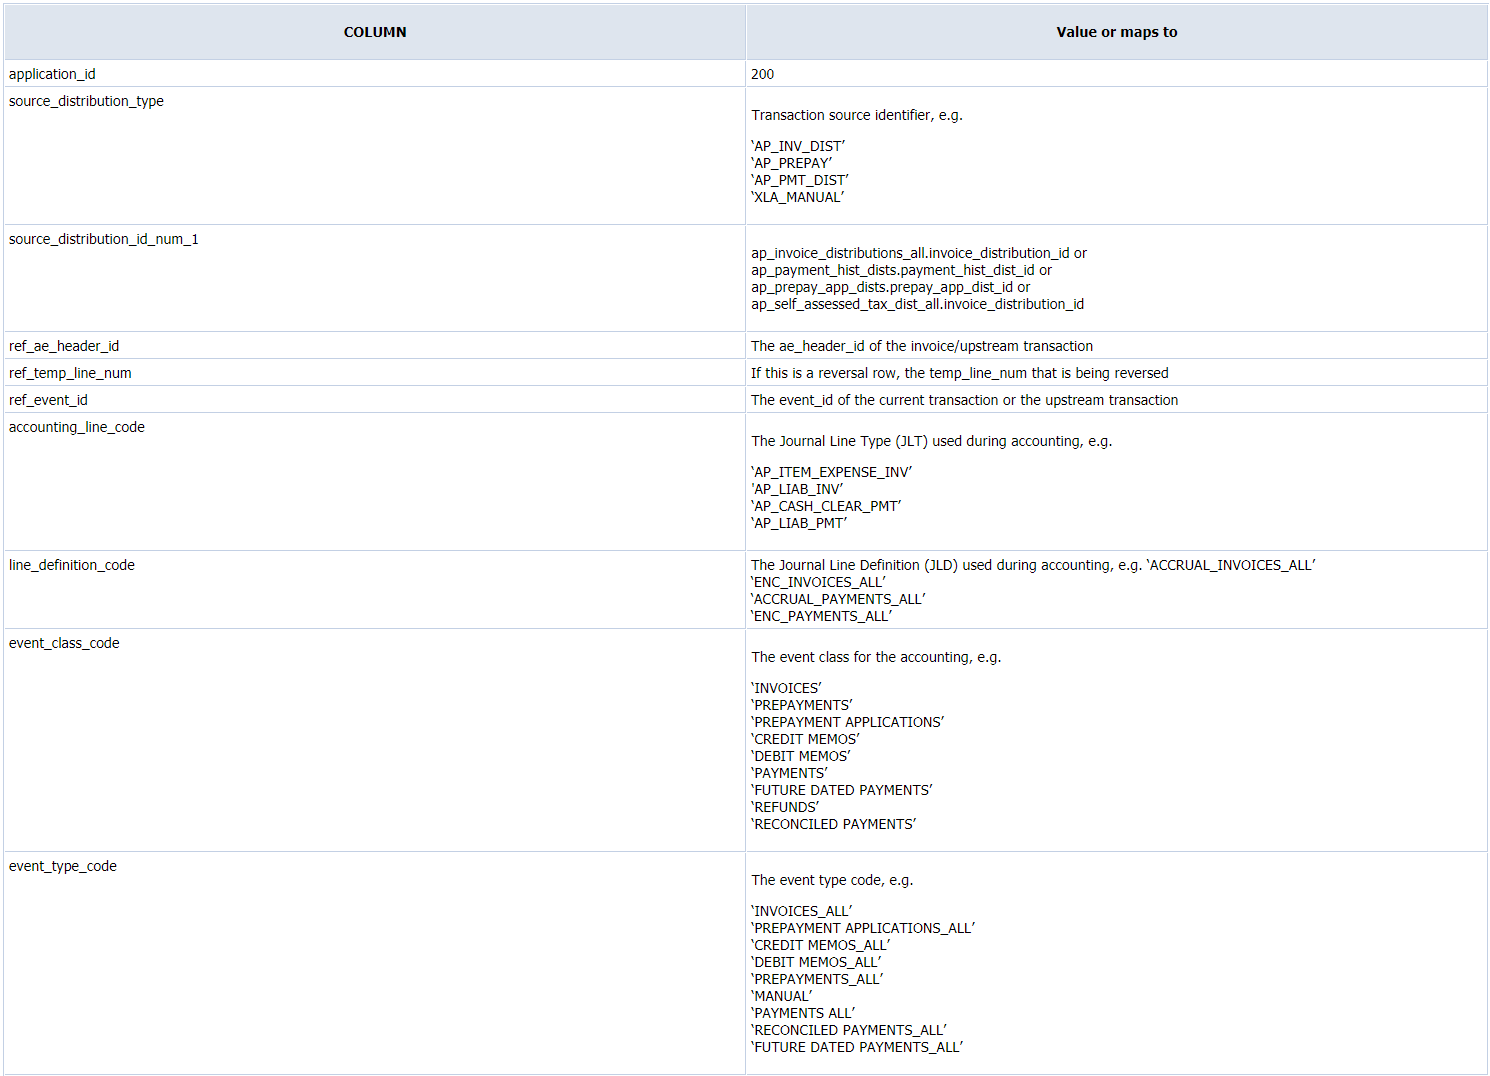Click the Value or maps to header
Screen dimensions: 1490x1076
[x=1116, y=32]
